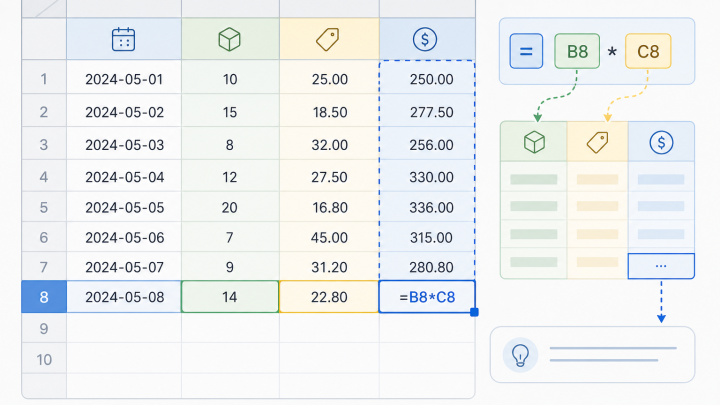Click the fill handle of the active cell
This screenshot has height=405, width=720.
(x=474, y=312)
